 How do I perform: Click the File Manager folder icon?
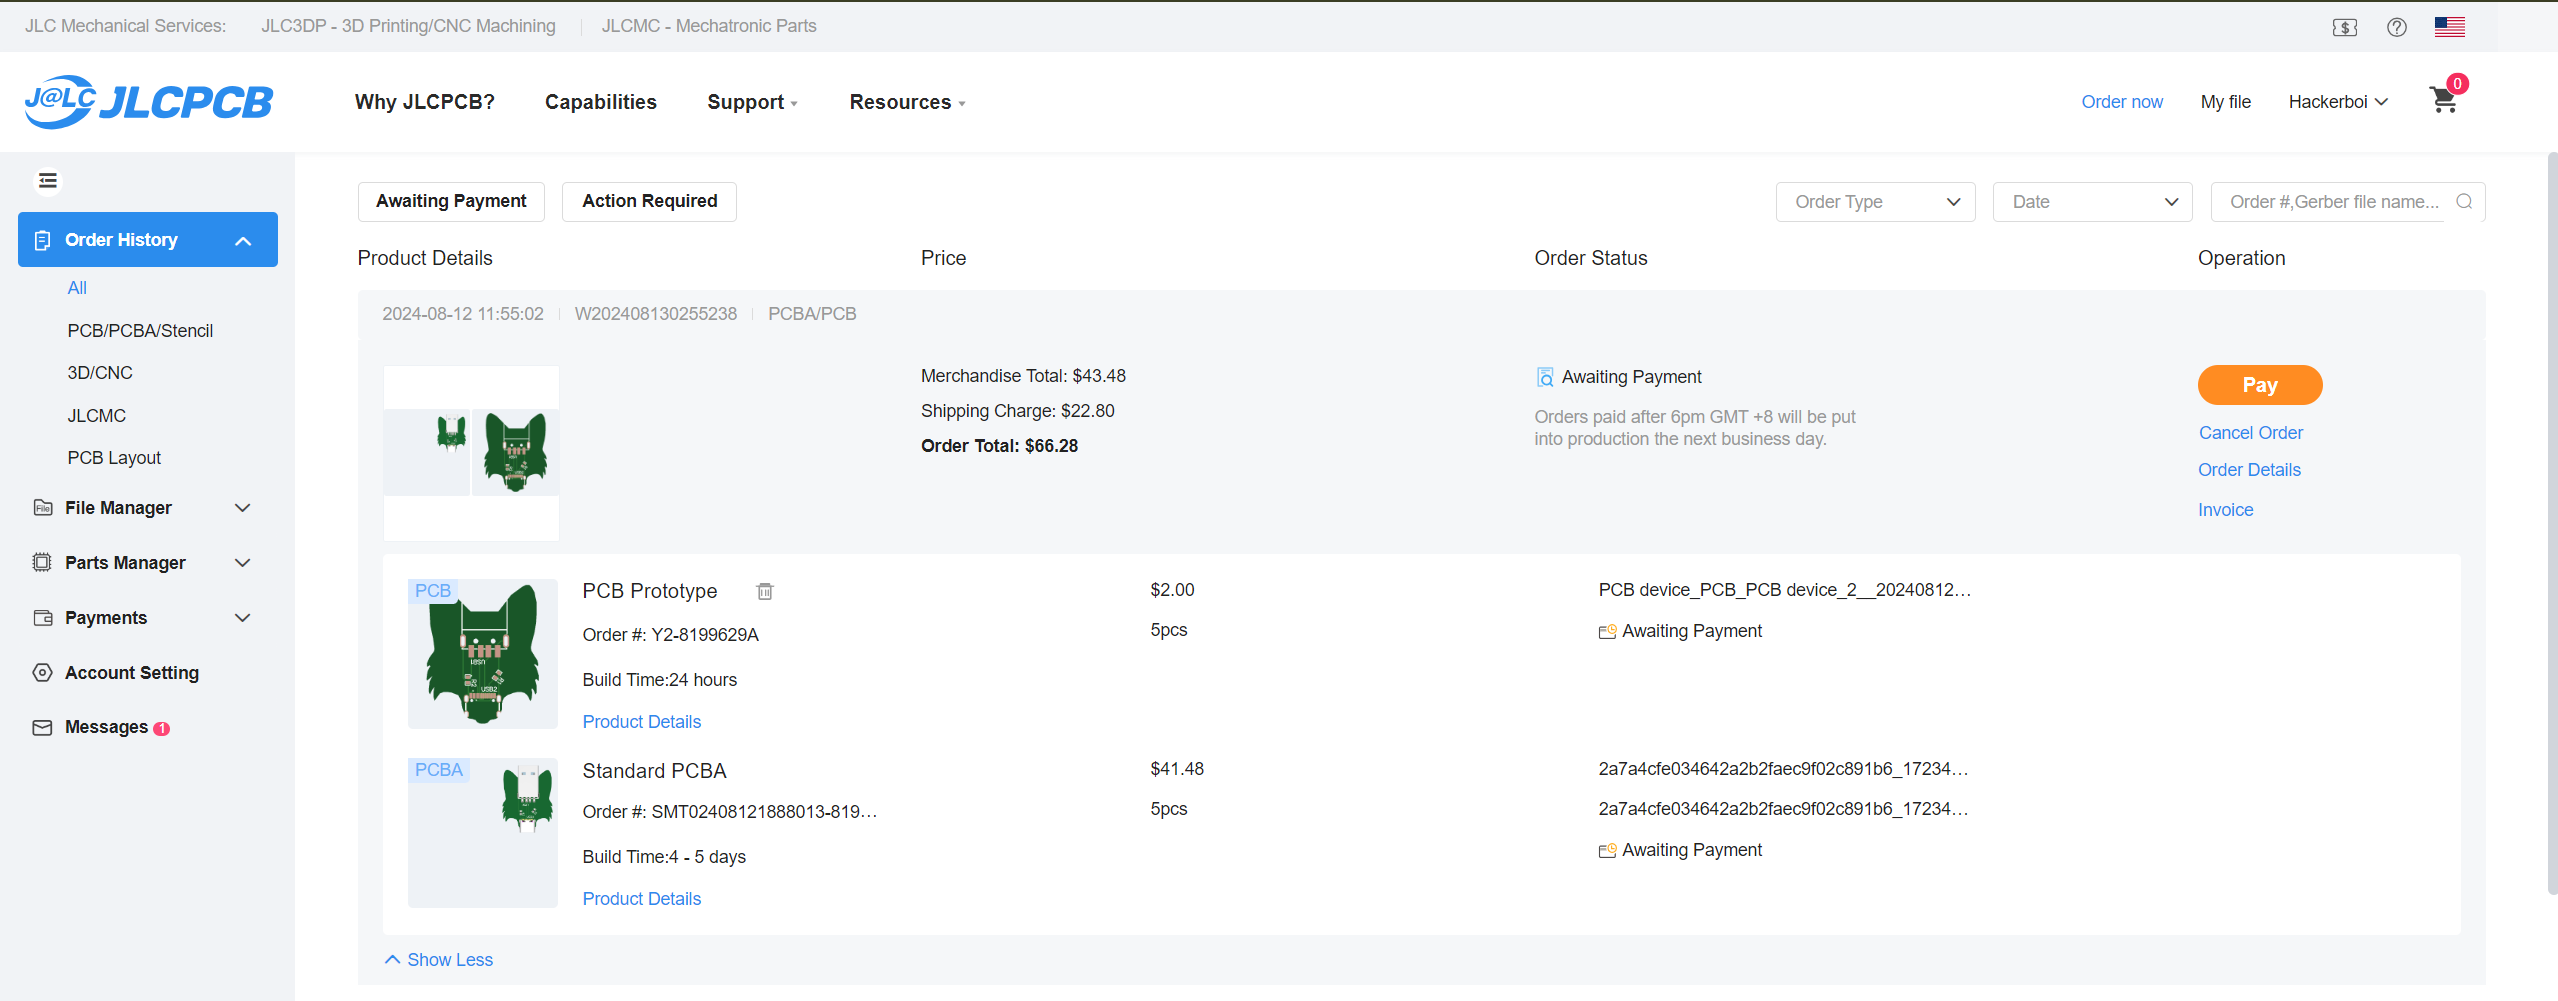coord(42,508)
